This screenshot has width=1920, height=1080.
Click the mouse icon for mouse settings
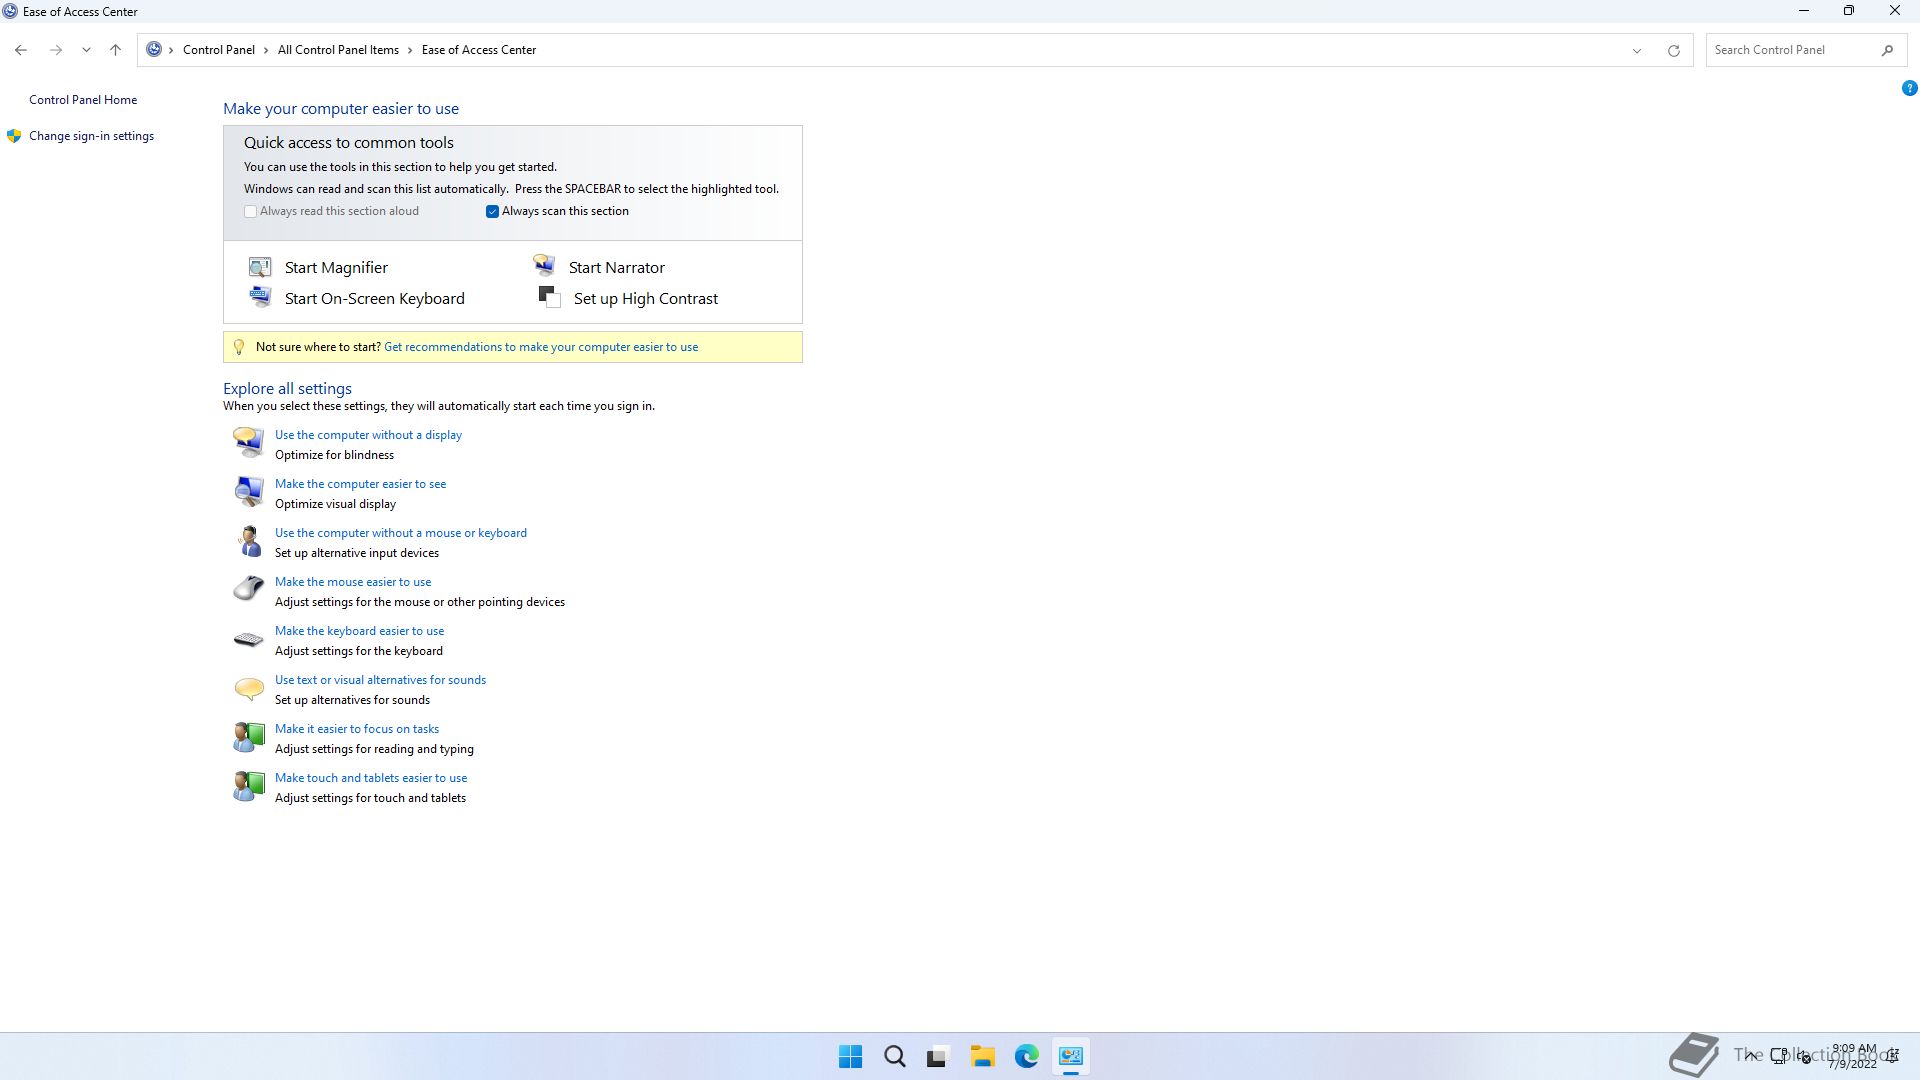[248, 589]
